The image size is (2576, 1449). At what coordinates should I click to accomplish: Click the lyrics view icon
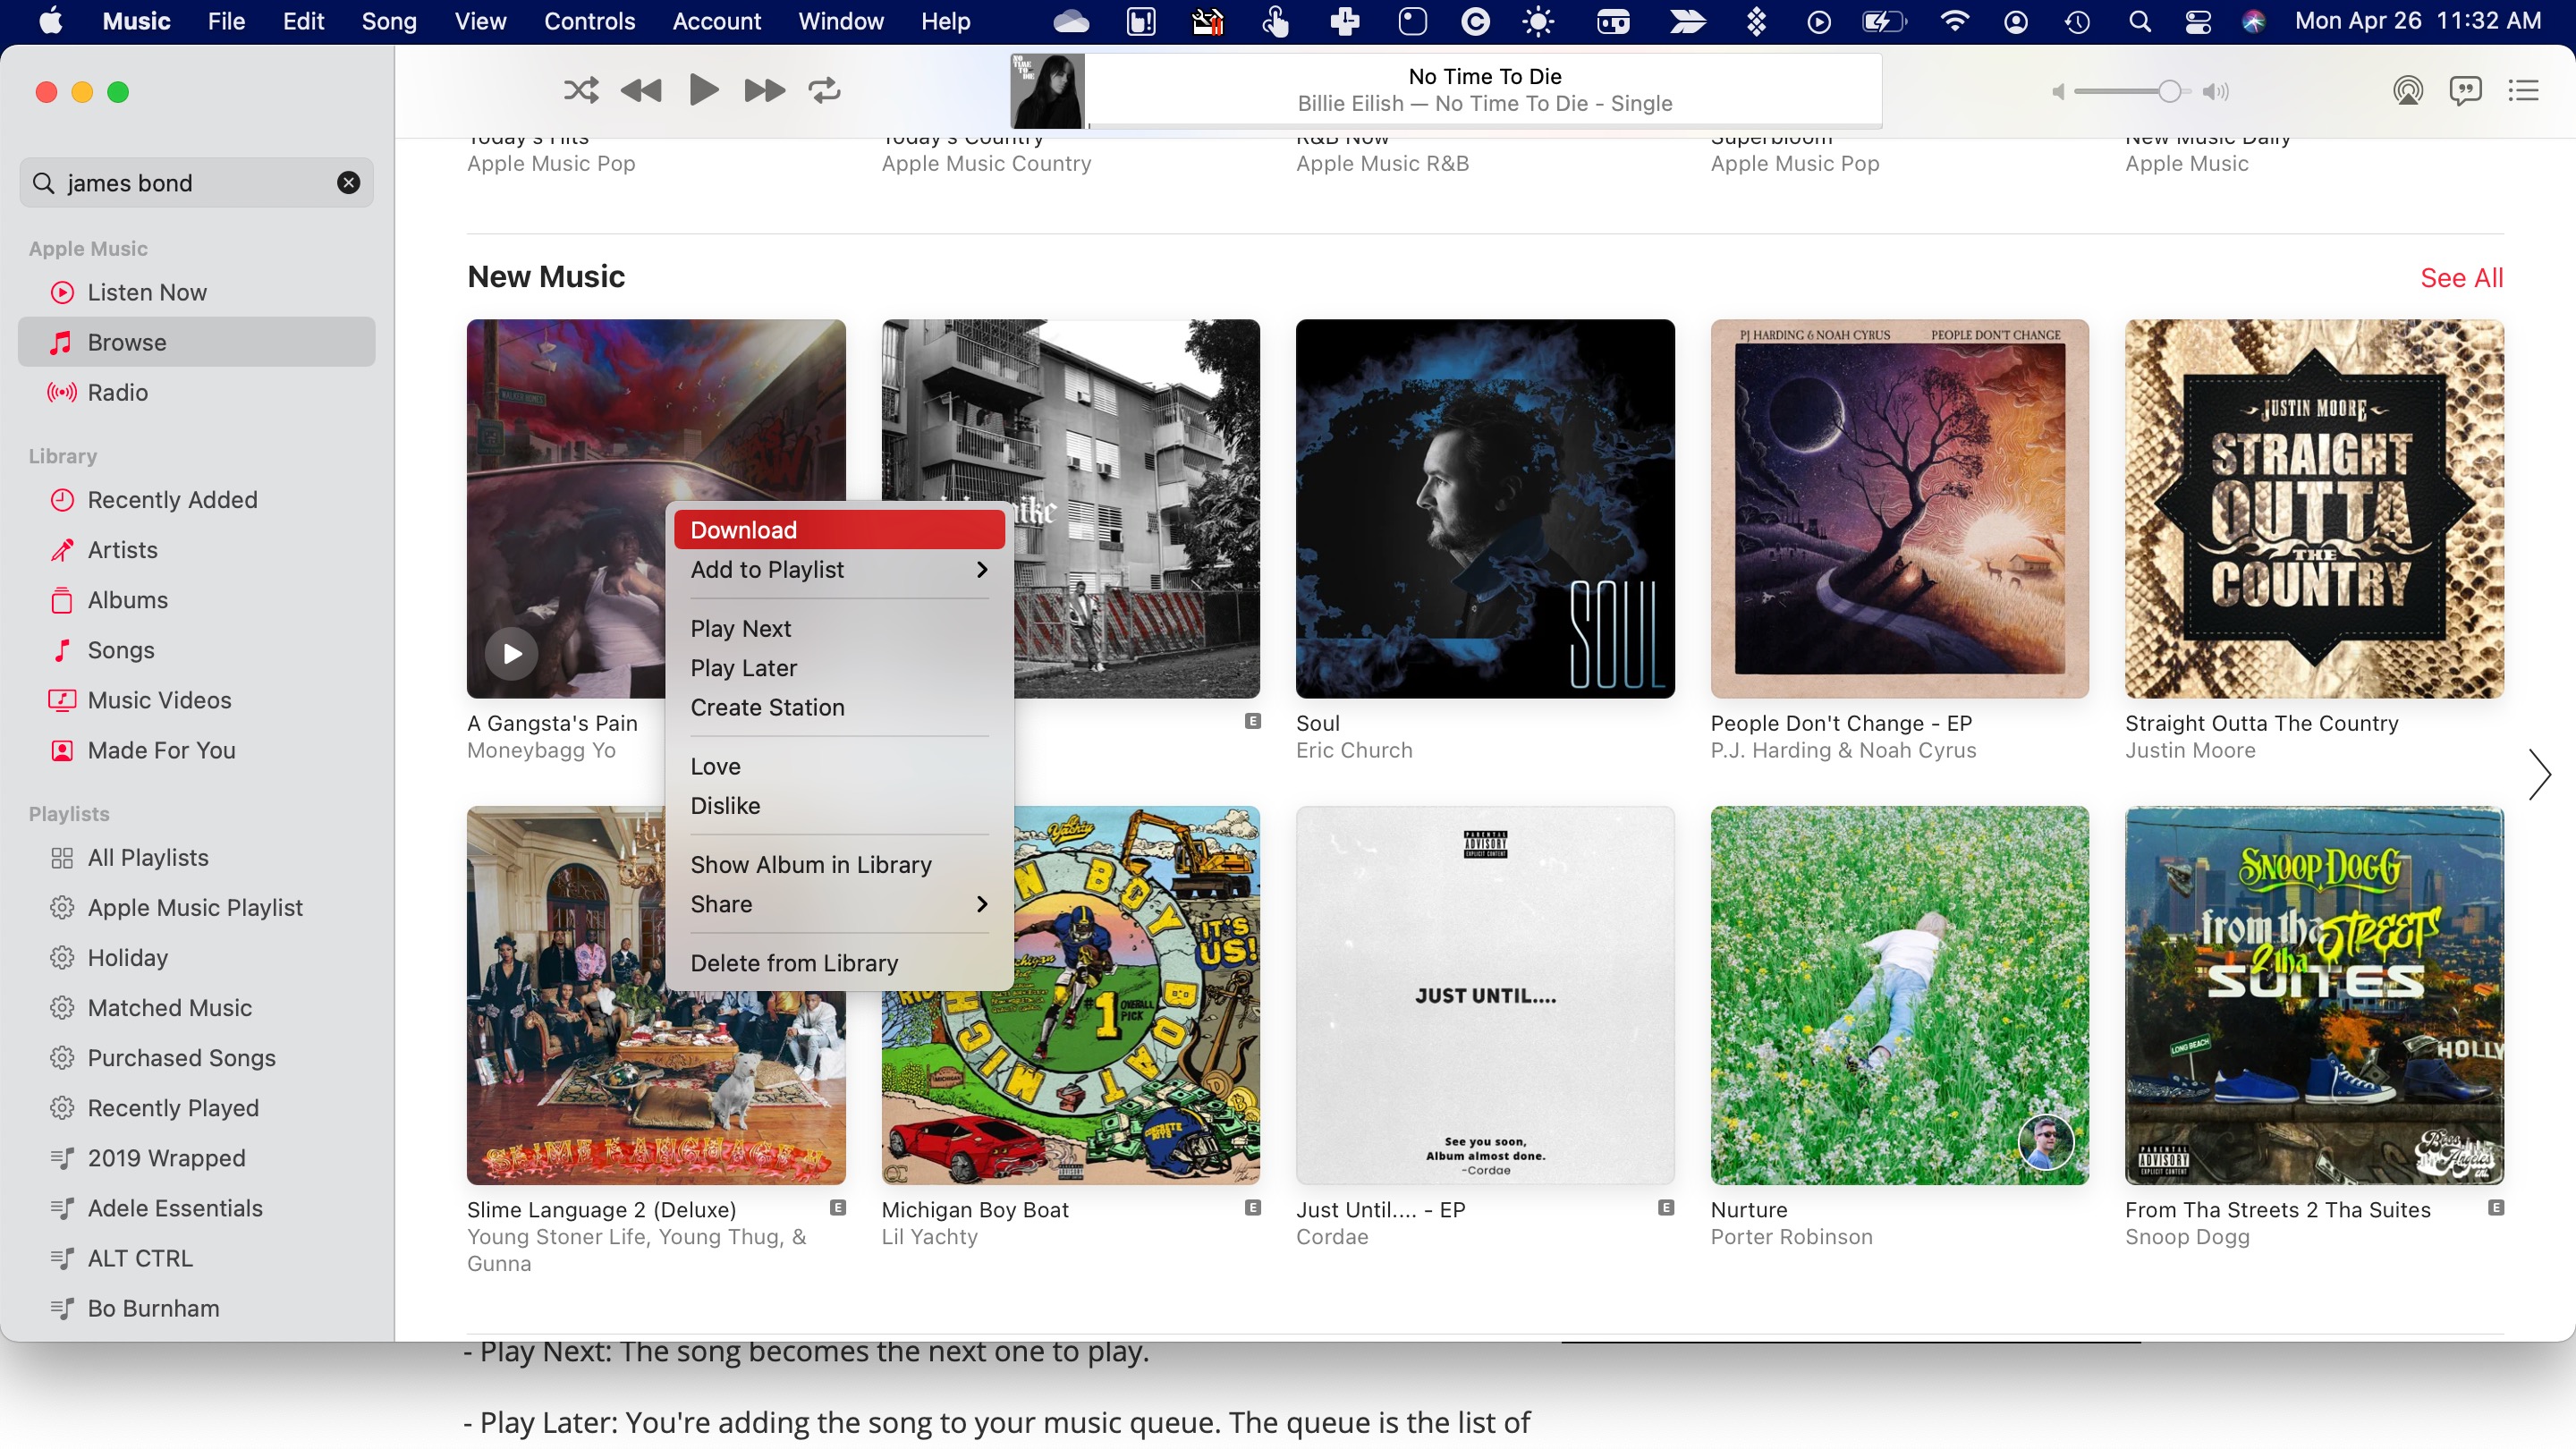pos(2464,90)
